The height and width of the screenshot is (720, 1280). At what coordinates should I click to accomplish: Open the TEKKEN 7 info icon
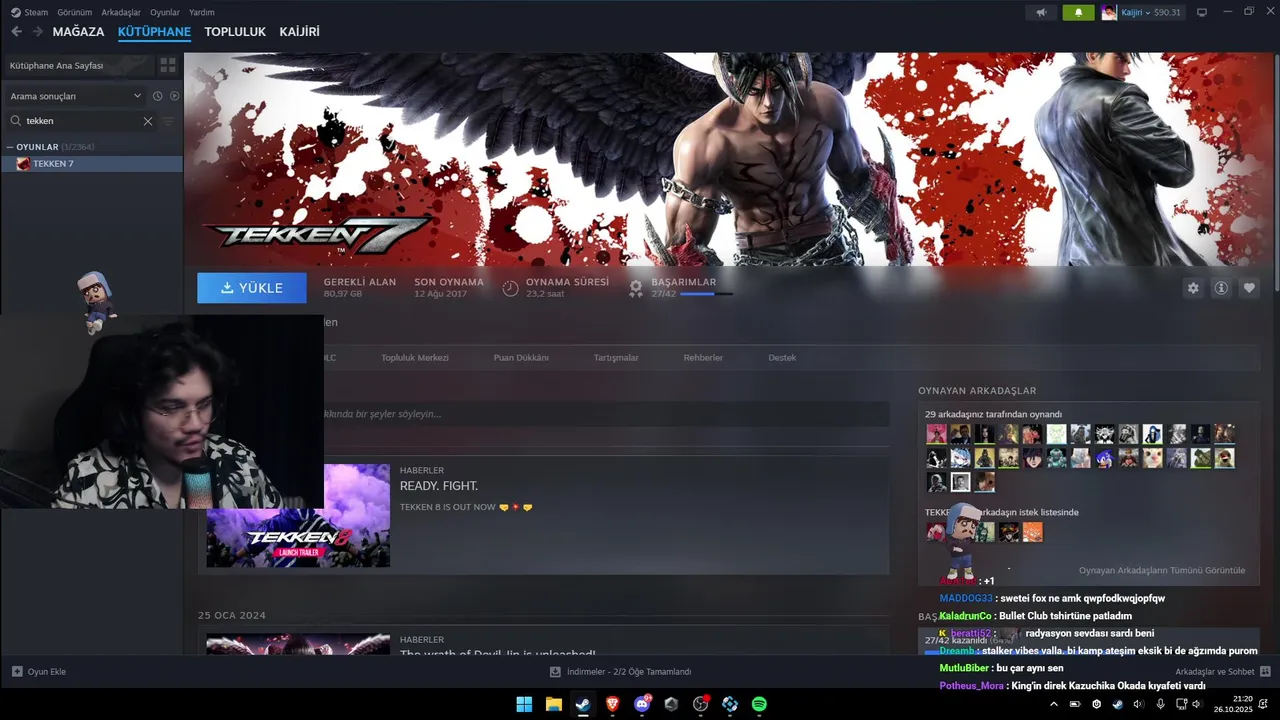click(1221, 288)
